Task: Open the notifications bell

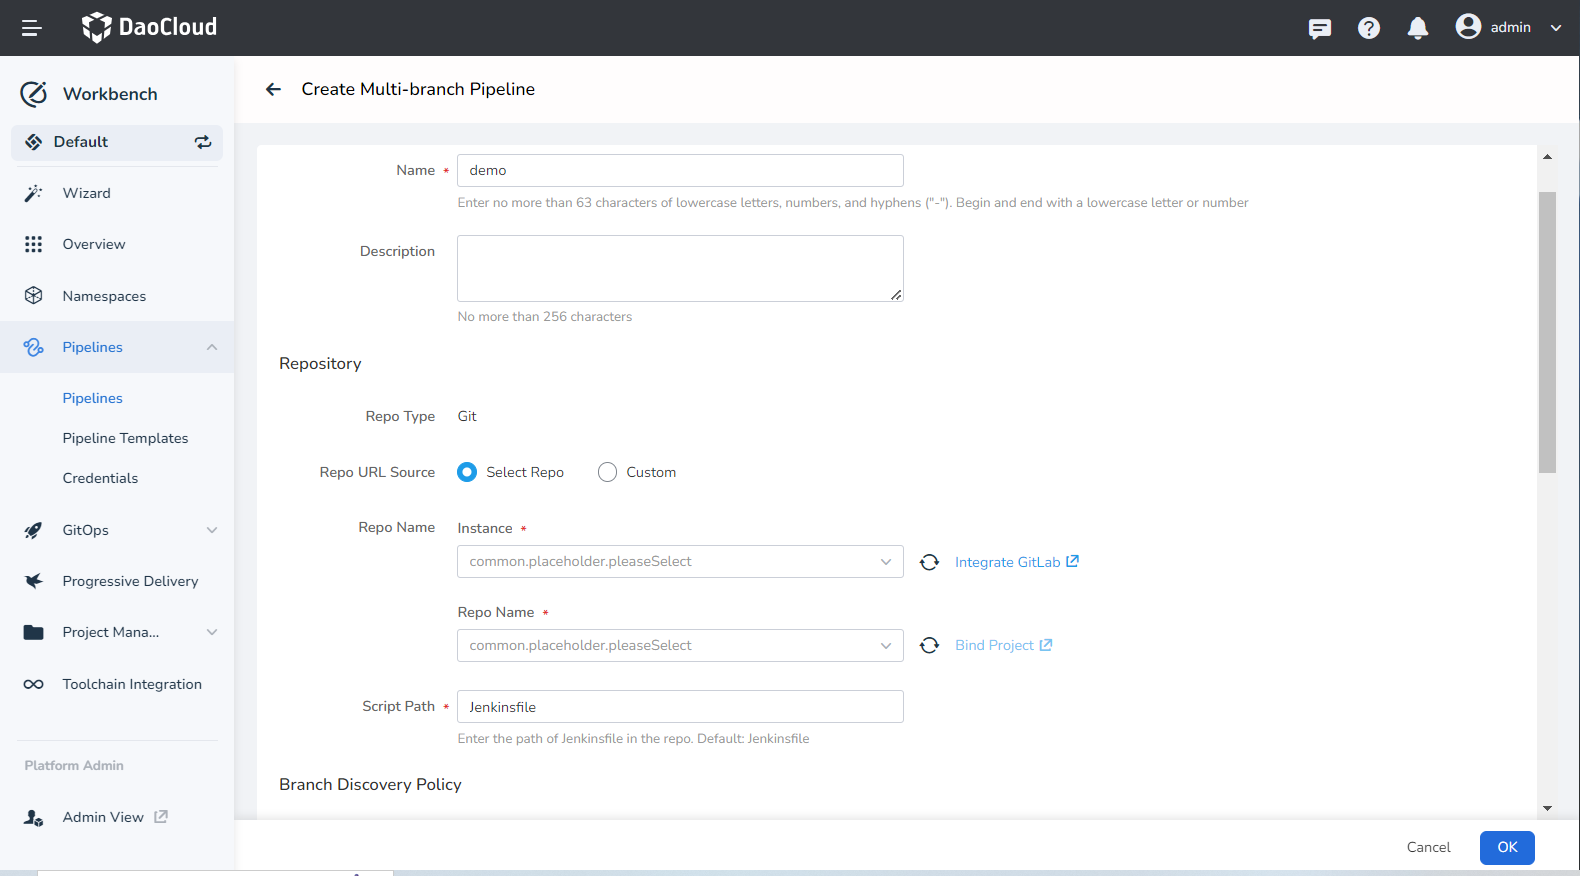Action: point(1417,28)
